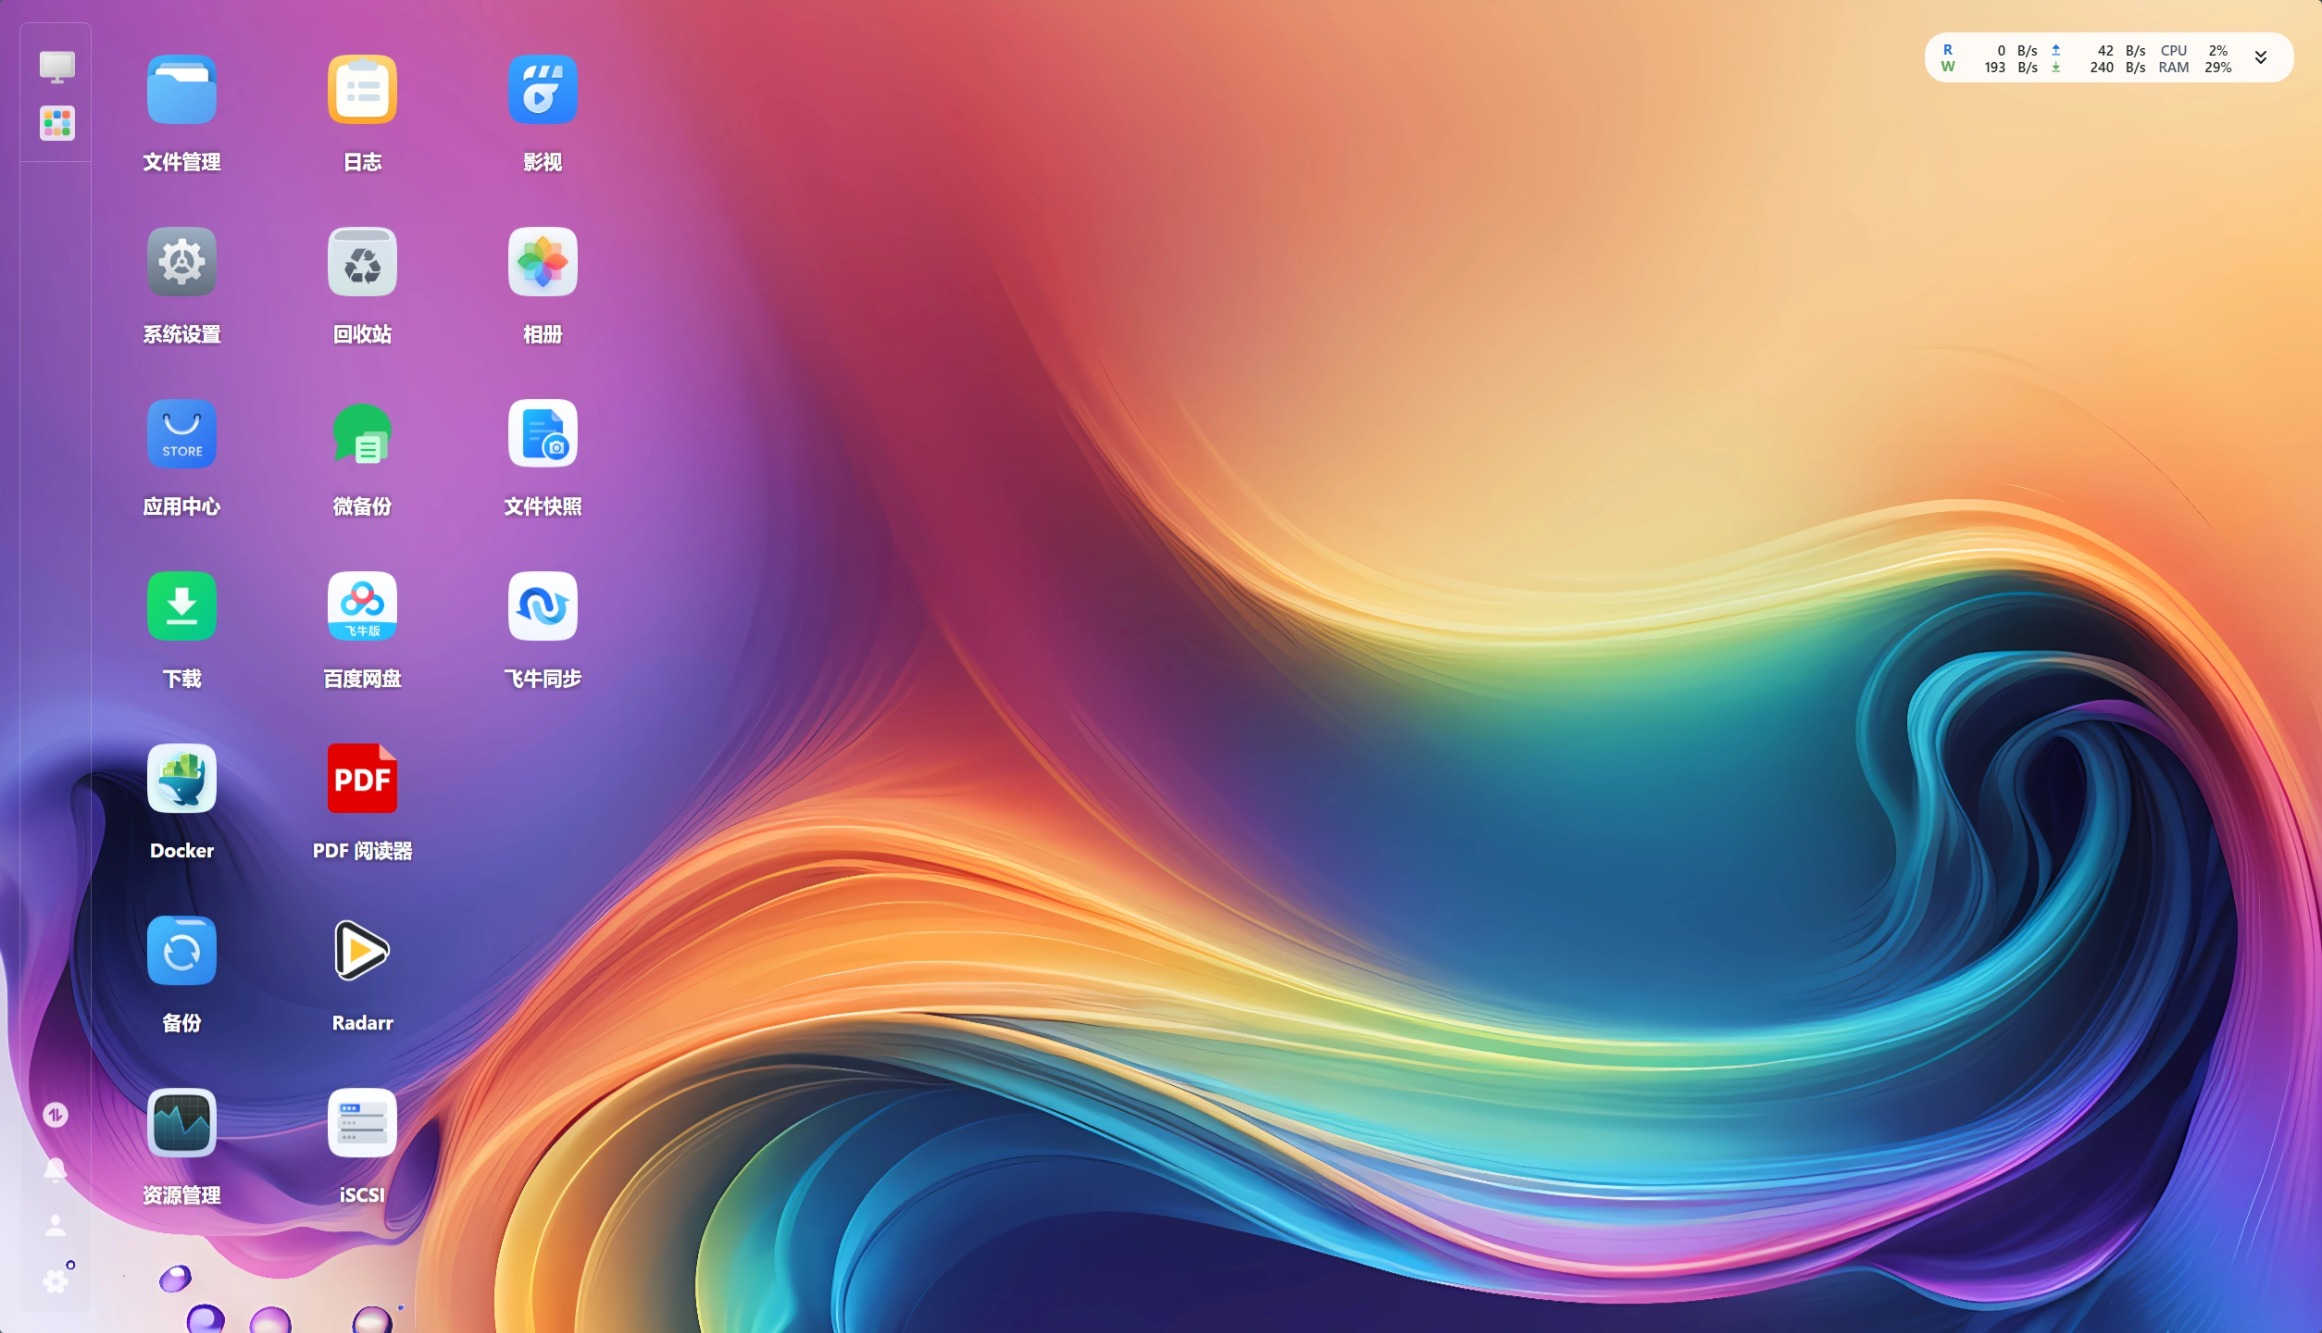The image size is (2322, 1333).
Task: Click CPU and RAM usage readout
Action: [2194, 59]
